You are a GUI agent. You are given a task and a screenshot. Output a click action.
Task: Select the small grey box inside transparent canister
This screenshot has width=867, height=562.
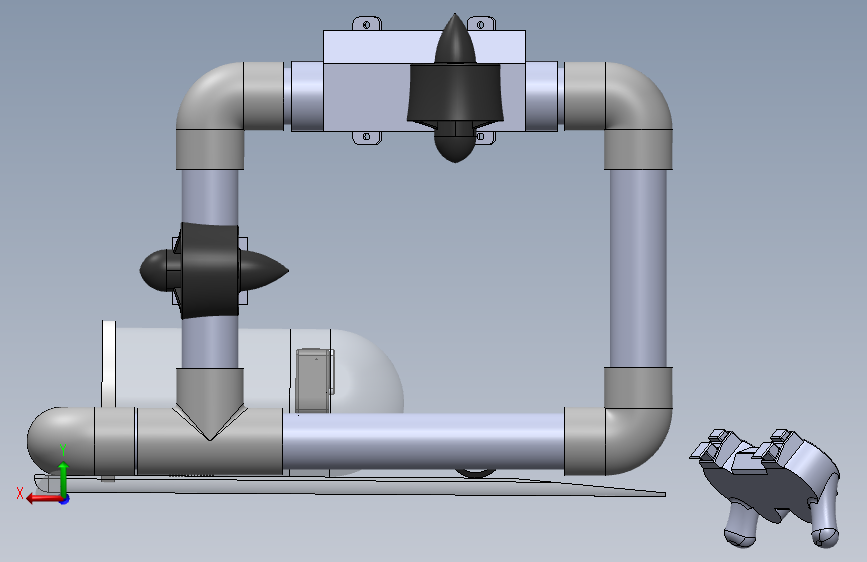pyautogui.click(x=315, y=380)
